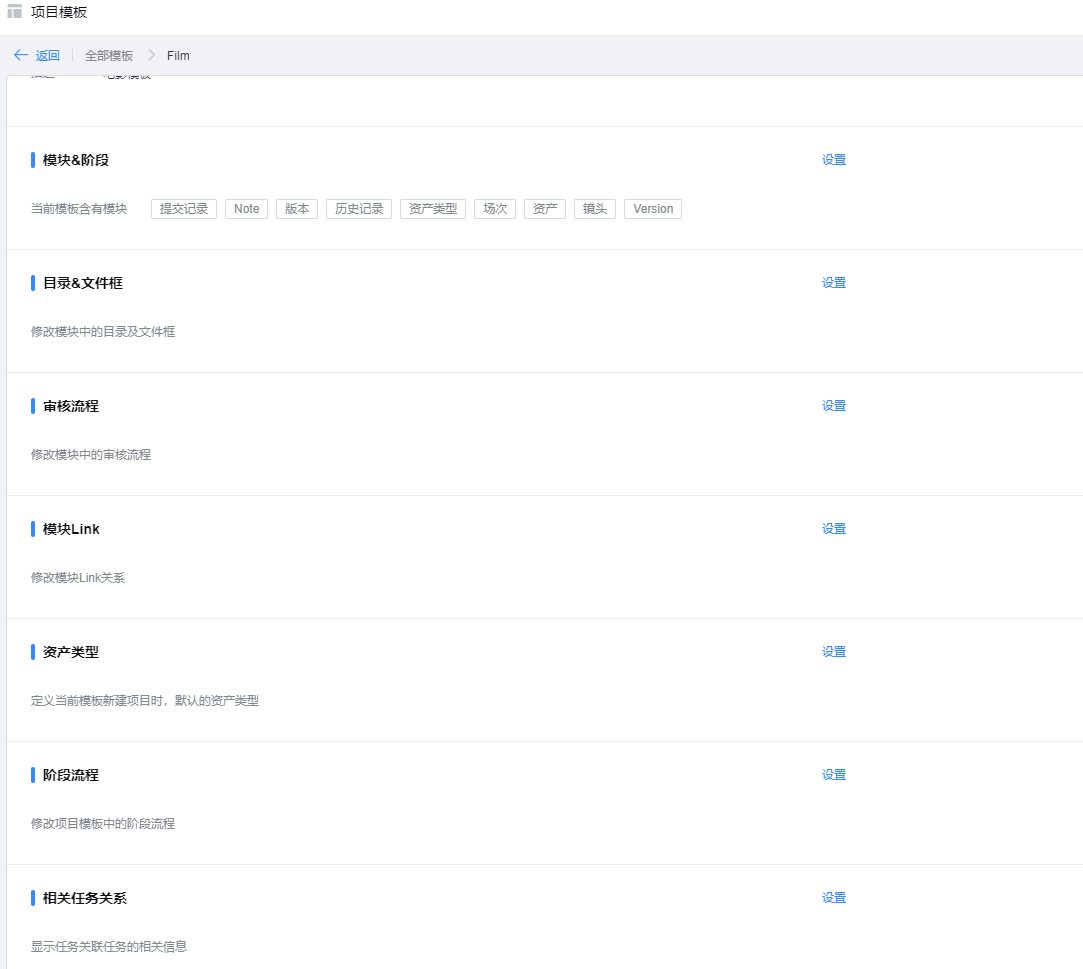Screen dimensions: 1083x969
Task: Open 设置 for 模块&阶段
Action: click(x=834, y=160)
